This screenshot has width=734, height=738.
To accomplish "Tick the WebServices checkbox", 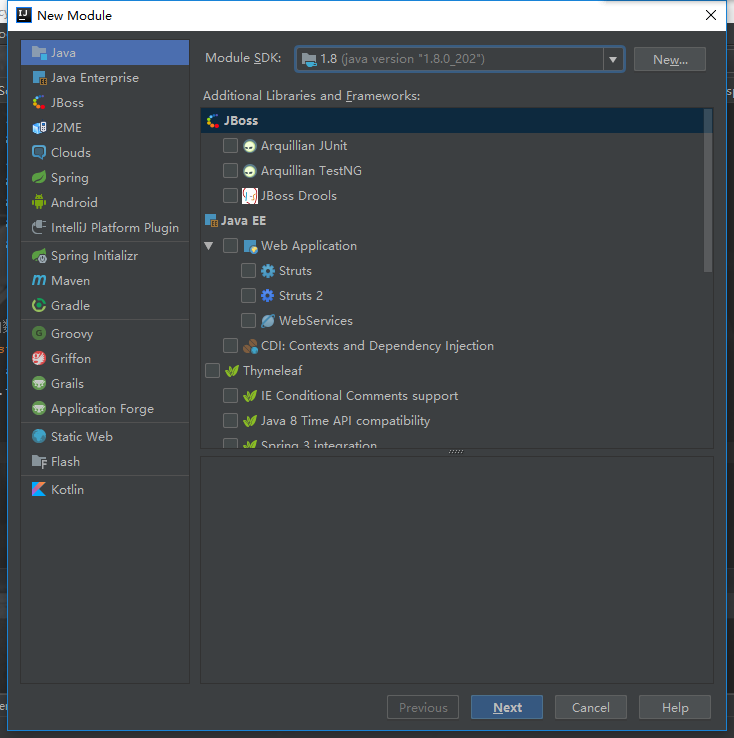I will [x=248, y=321].
